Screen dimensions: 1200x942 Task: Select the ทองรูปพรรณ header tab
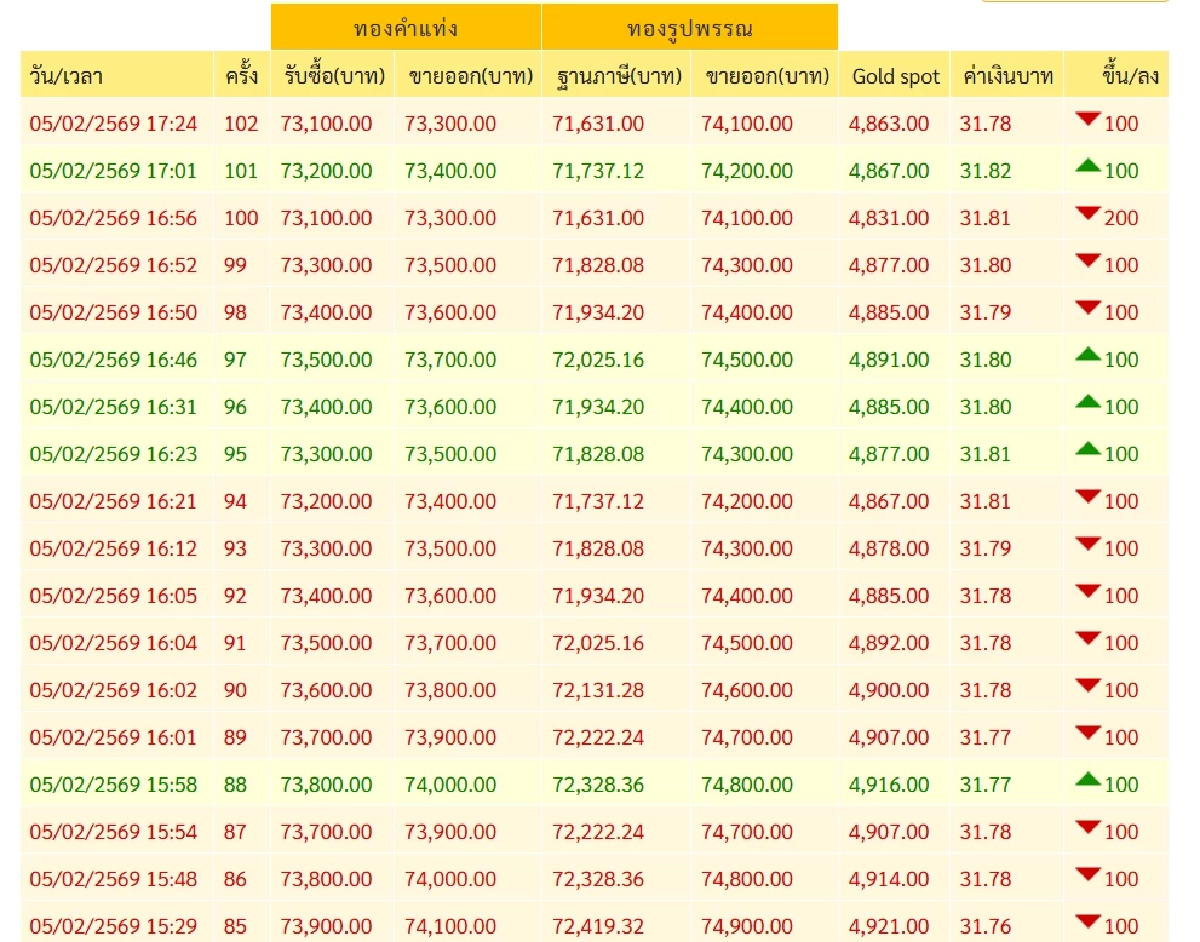click(689, 28)
